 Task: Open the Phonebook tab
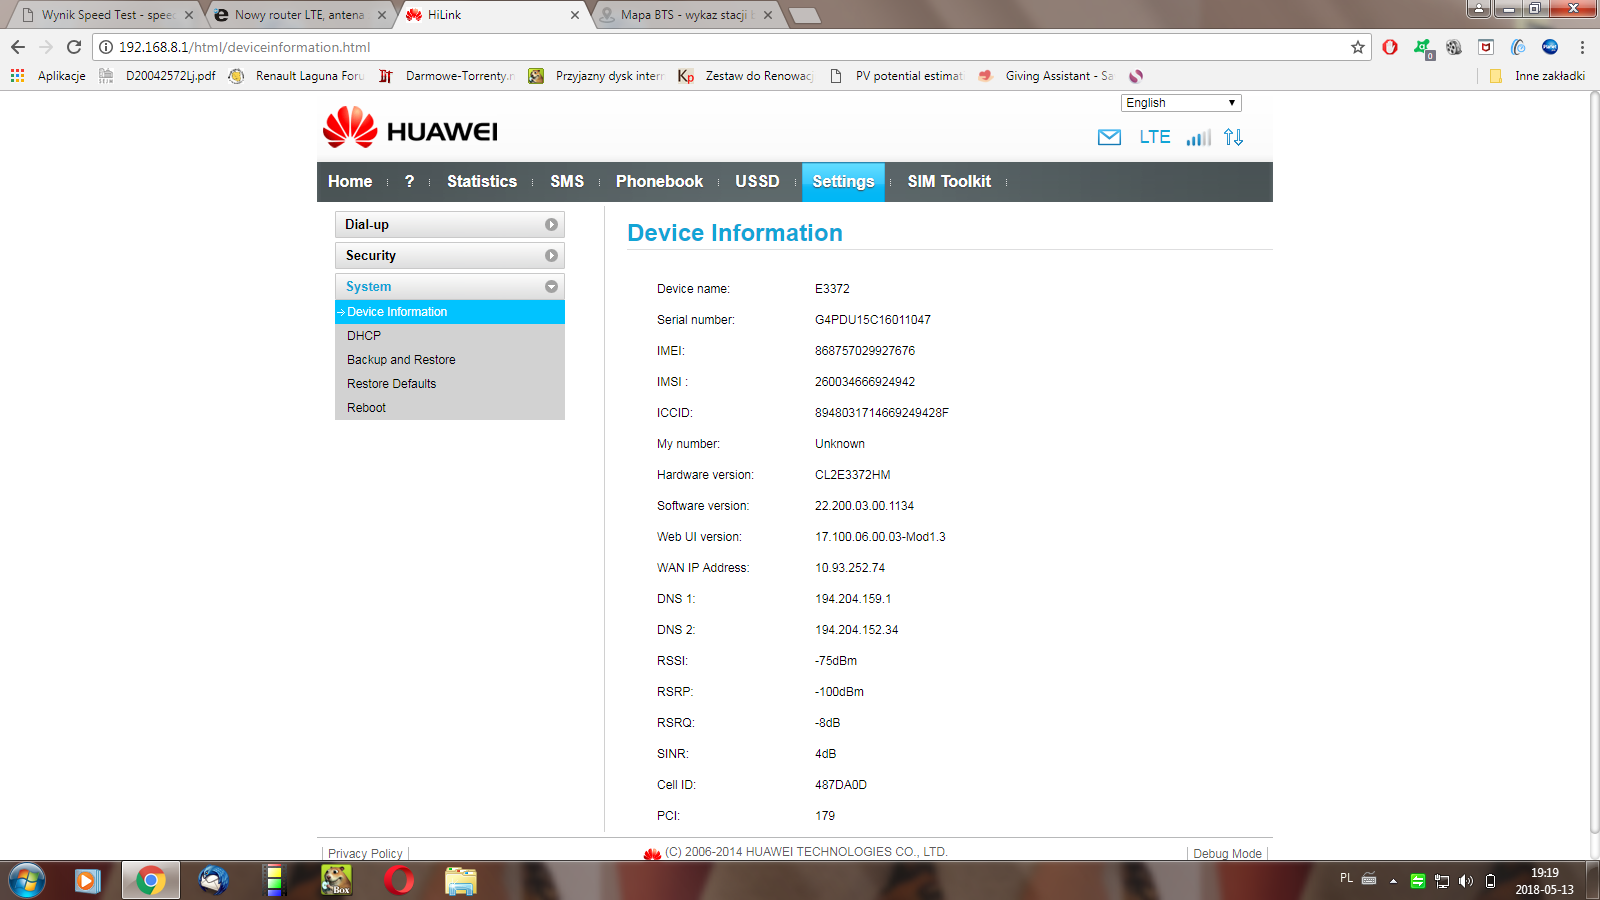[x=659, y=182]
